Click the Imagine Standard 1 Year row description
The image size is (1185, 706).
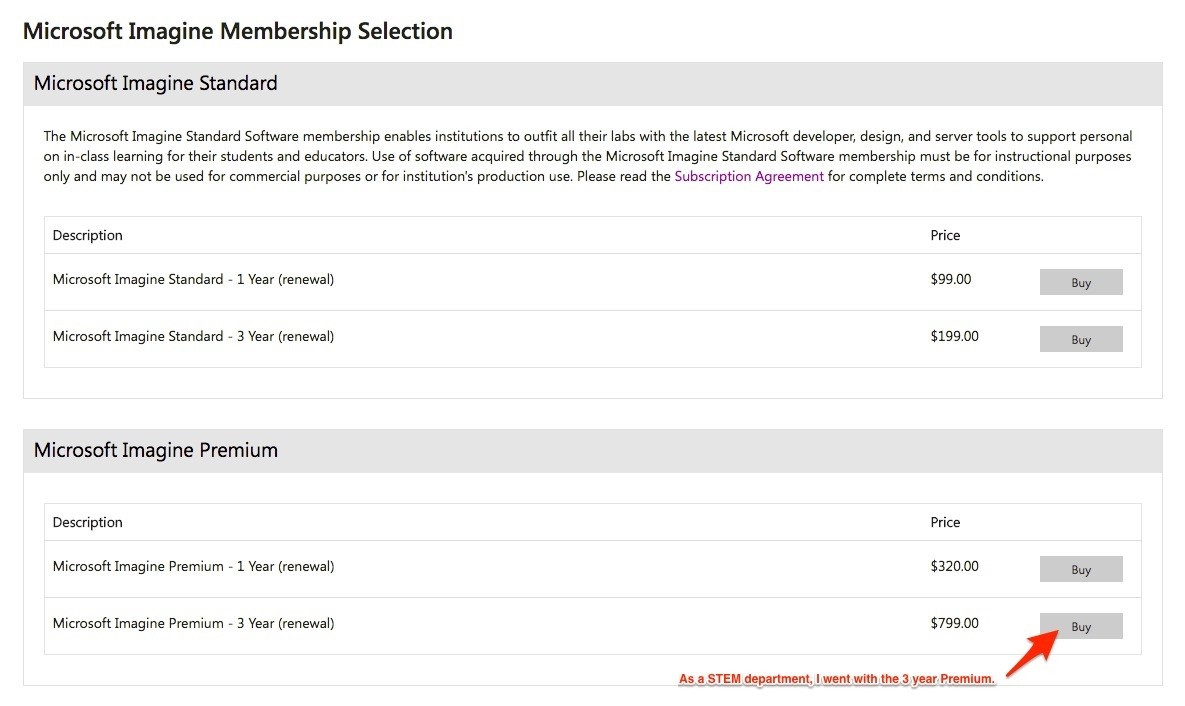(x=193, y=279)
